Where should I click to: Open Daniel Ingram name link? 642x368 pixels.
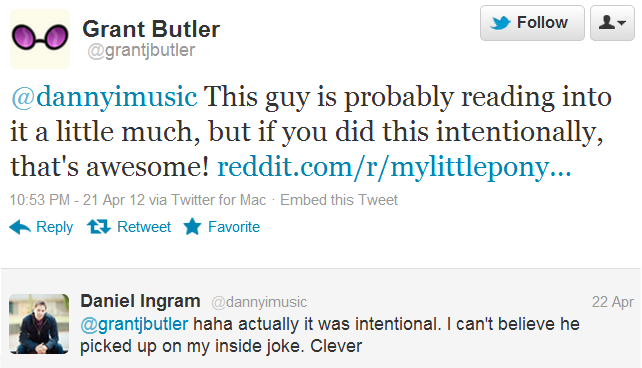pos(140,301)
